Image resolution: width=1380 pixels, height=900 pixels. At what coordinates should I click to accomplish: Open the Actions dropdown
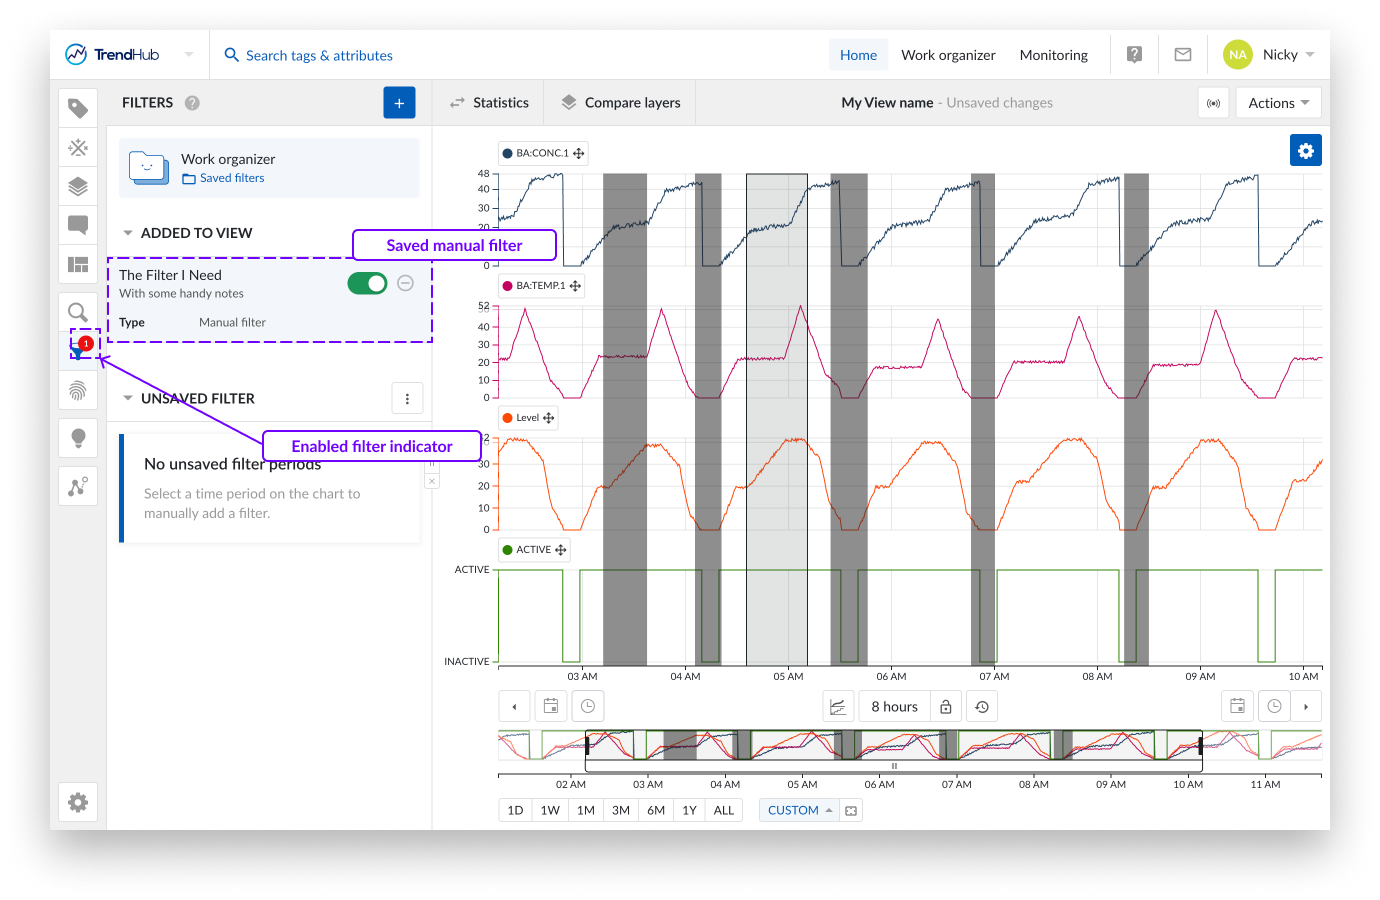click(x=1278, y=103)
